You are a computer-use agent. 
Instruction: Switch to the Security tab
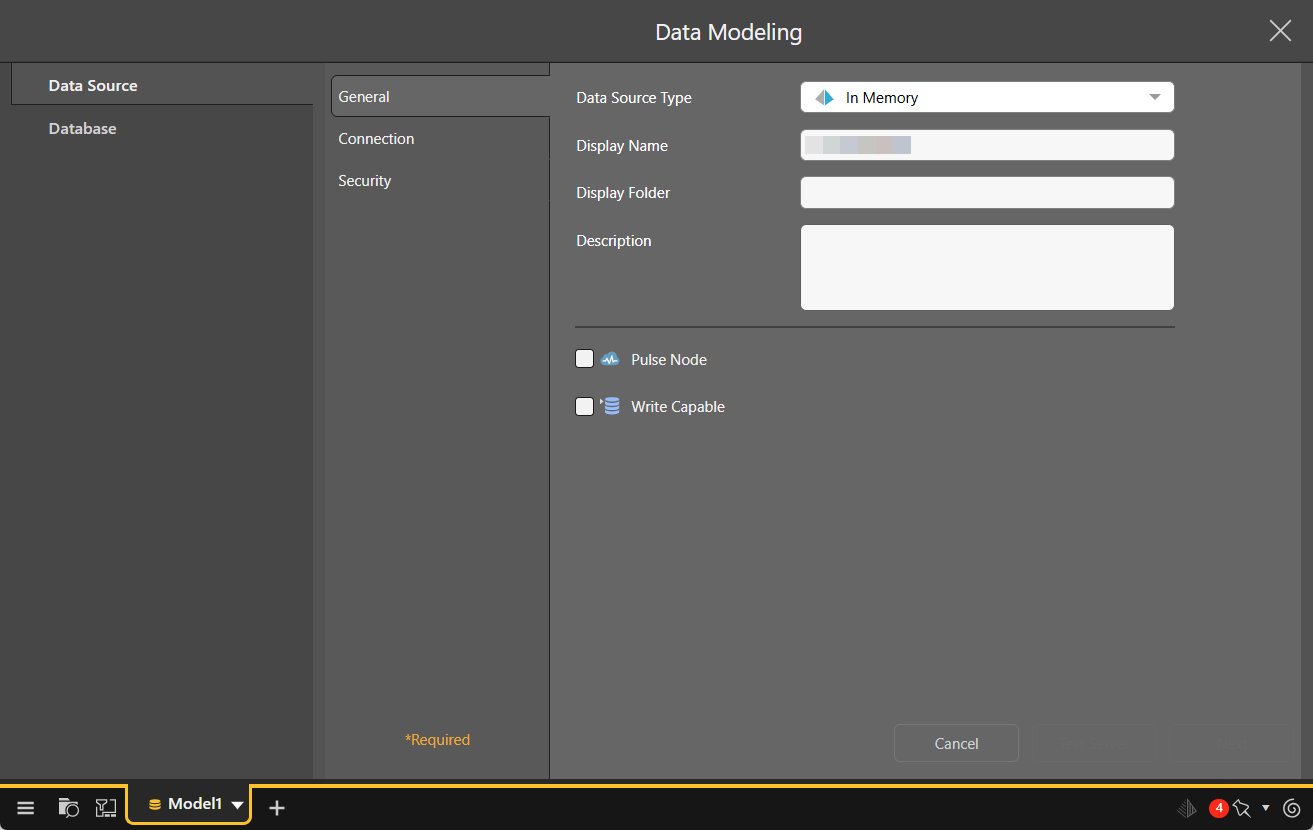click(365, 181)
